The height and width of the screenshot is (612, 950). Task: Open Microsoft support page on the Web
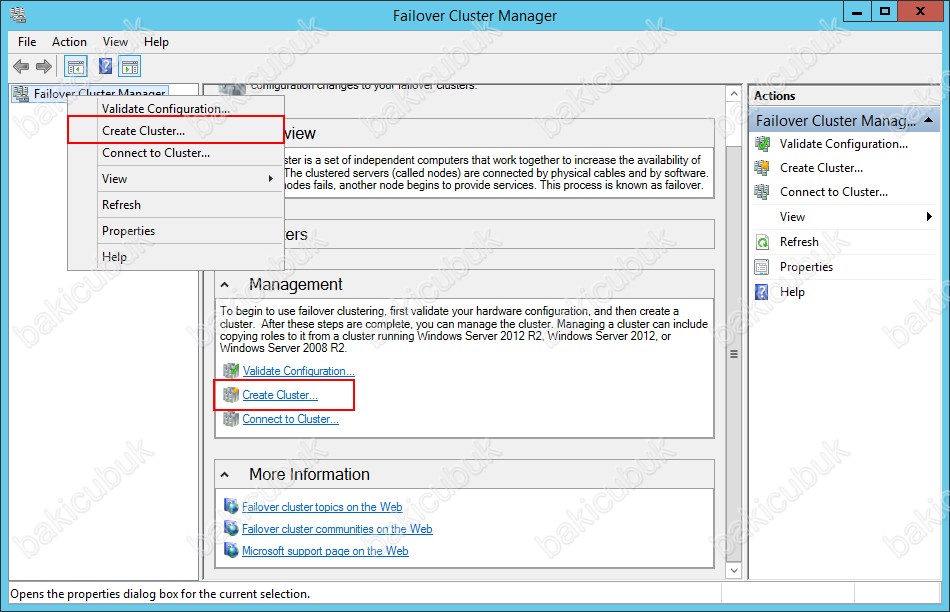tap(325, 551)
